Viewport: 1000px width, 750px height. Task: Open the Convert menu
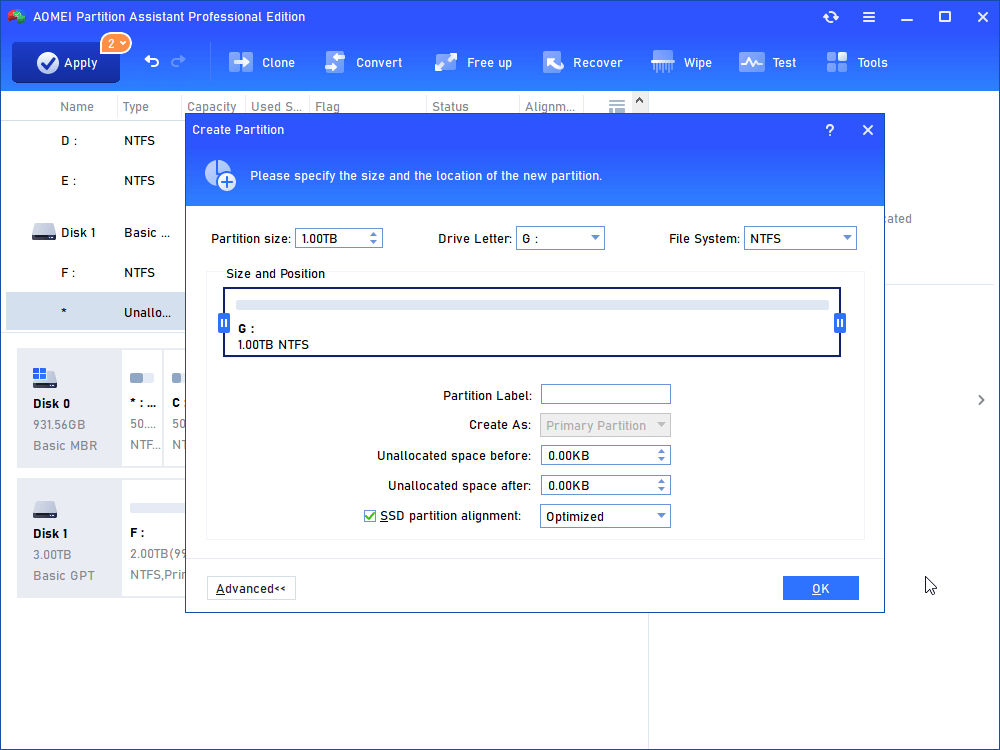pos(364,62)
